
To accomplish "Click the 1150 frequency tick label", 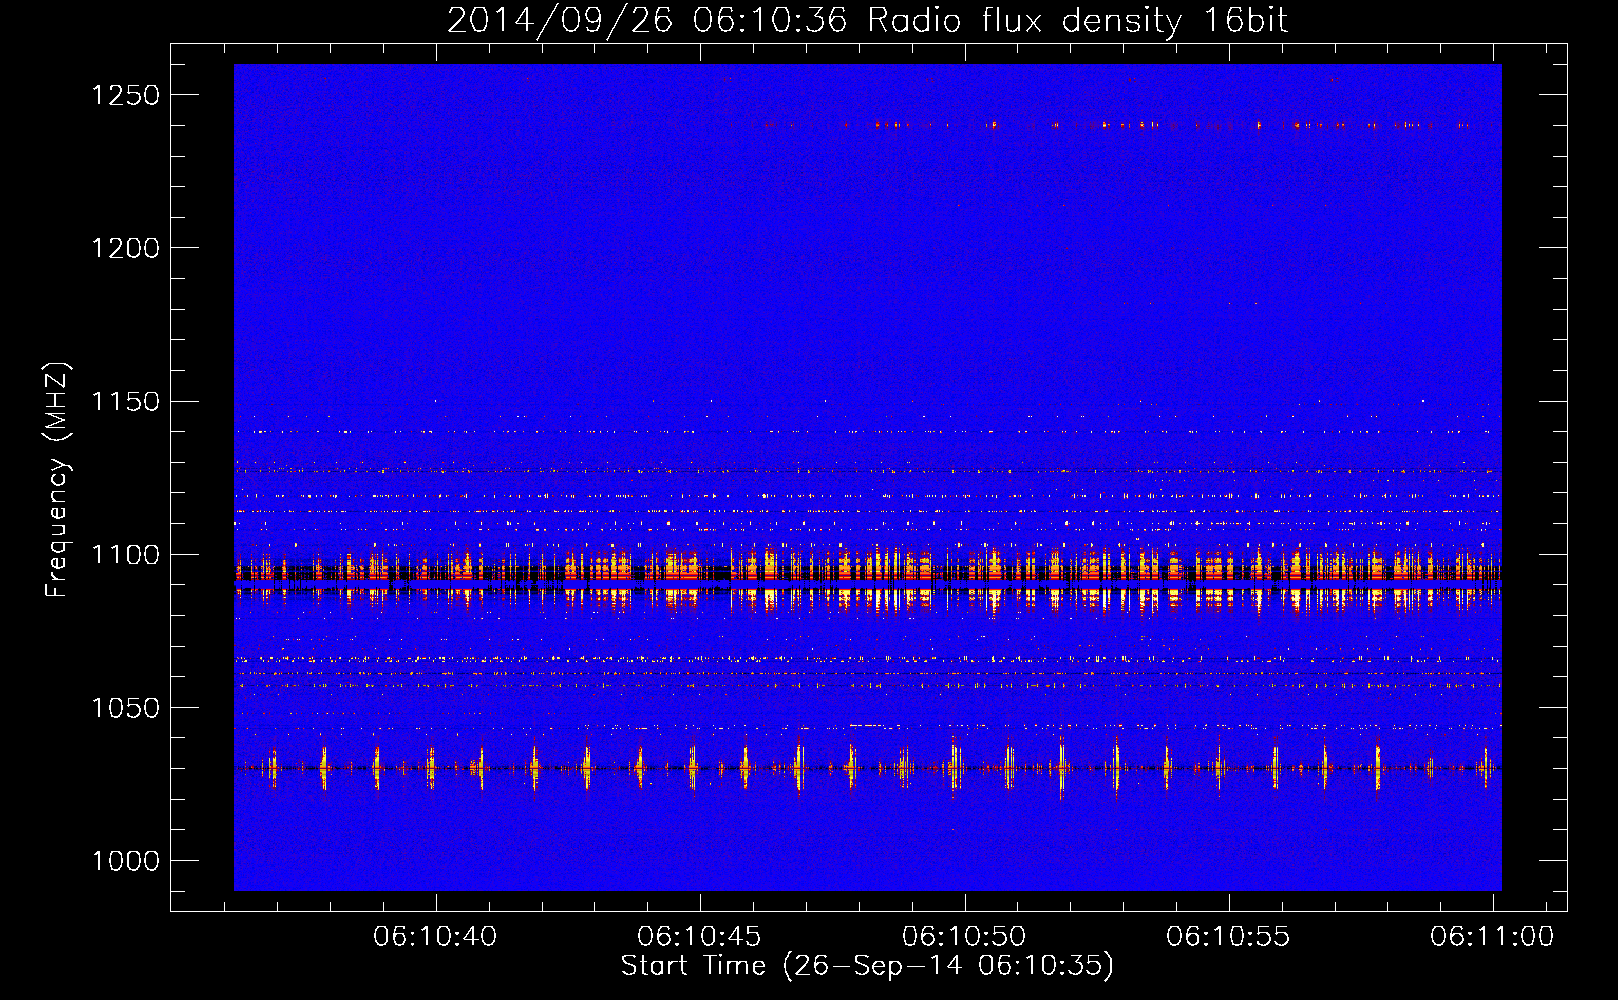I will click(x=126, y=402).
